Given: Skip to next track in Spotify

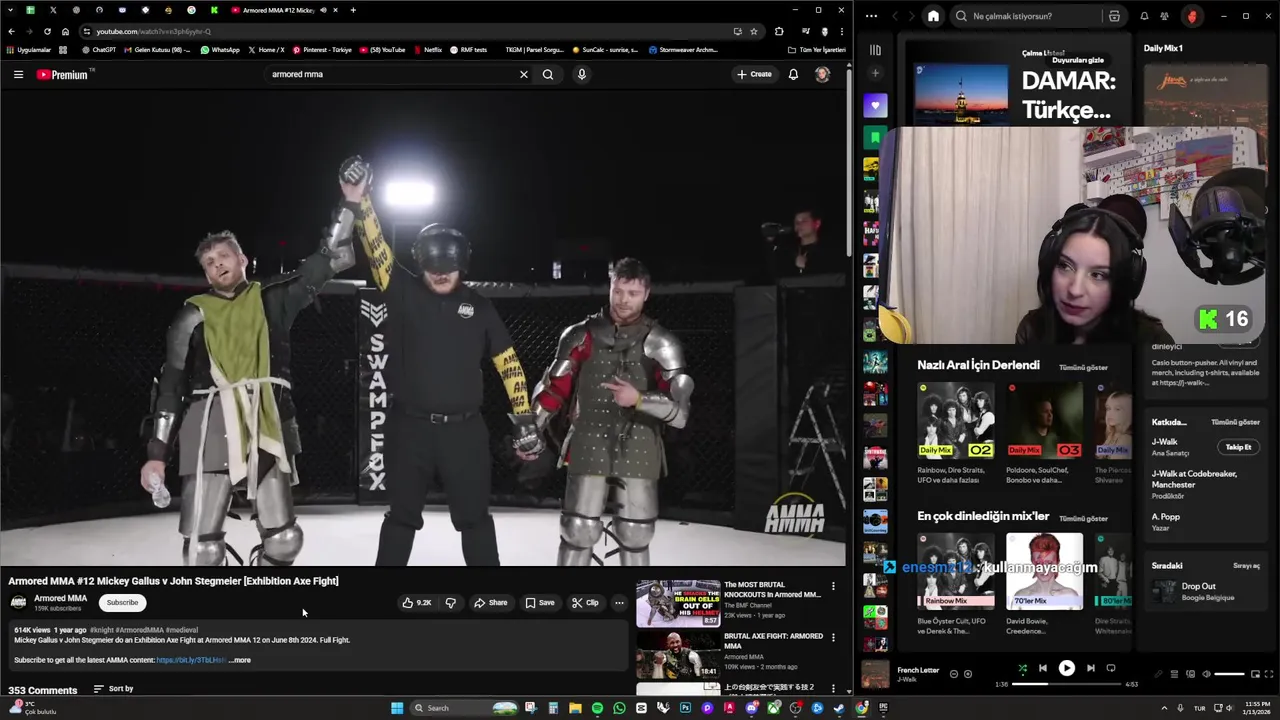Looking at the screenshot, I should click(1090, 668).
